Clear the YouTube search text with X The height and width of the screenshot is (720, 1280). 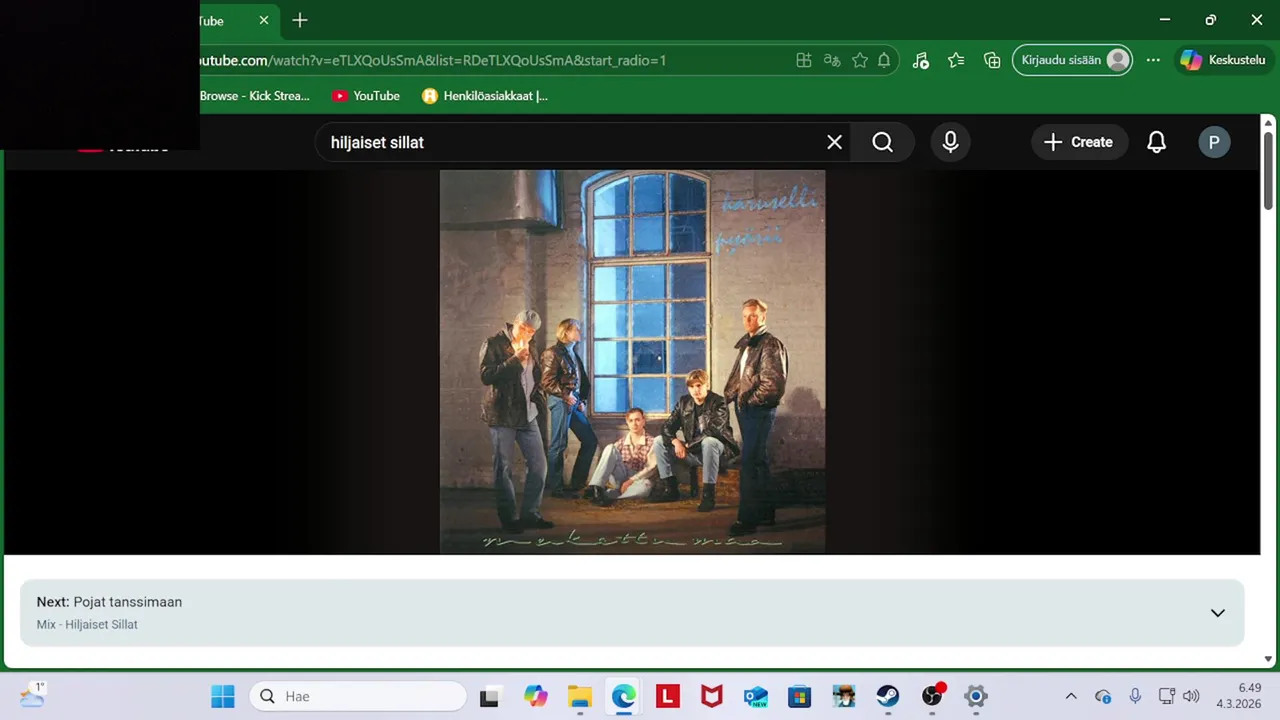[834, 142]
